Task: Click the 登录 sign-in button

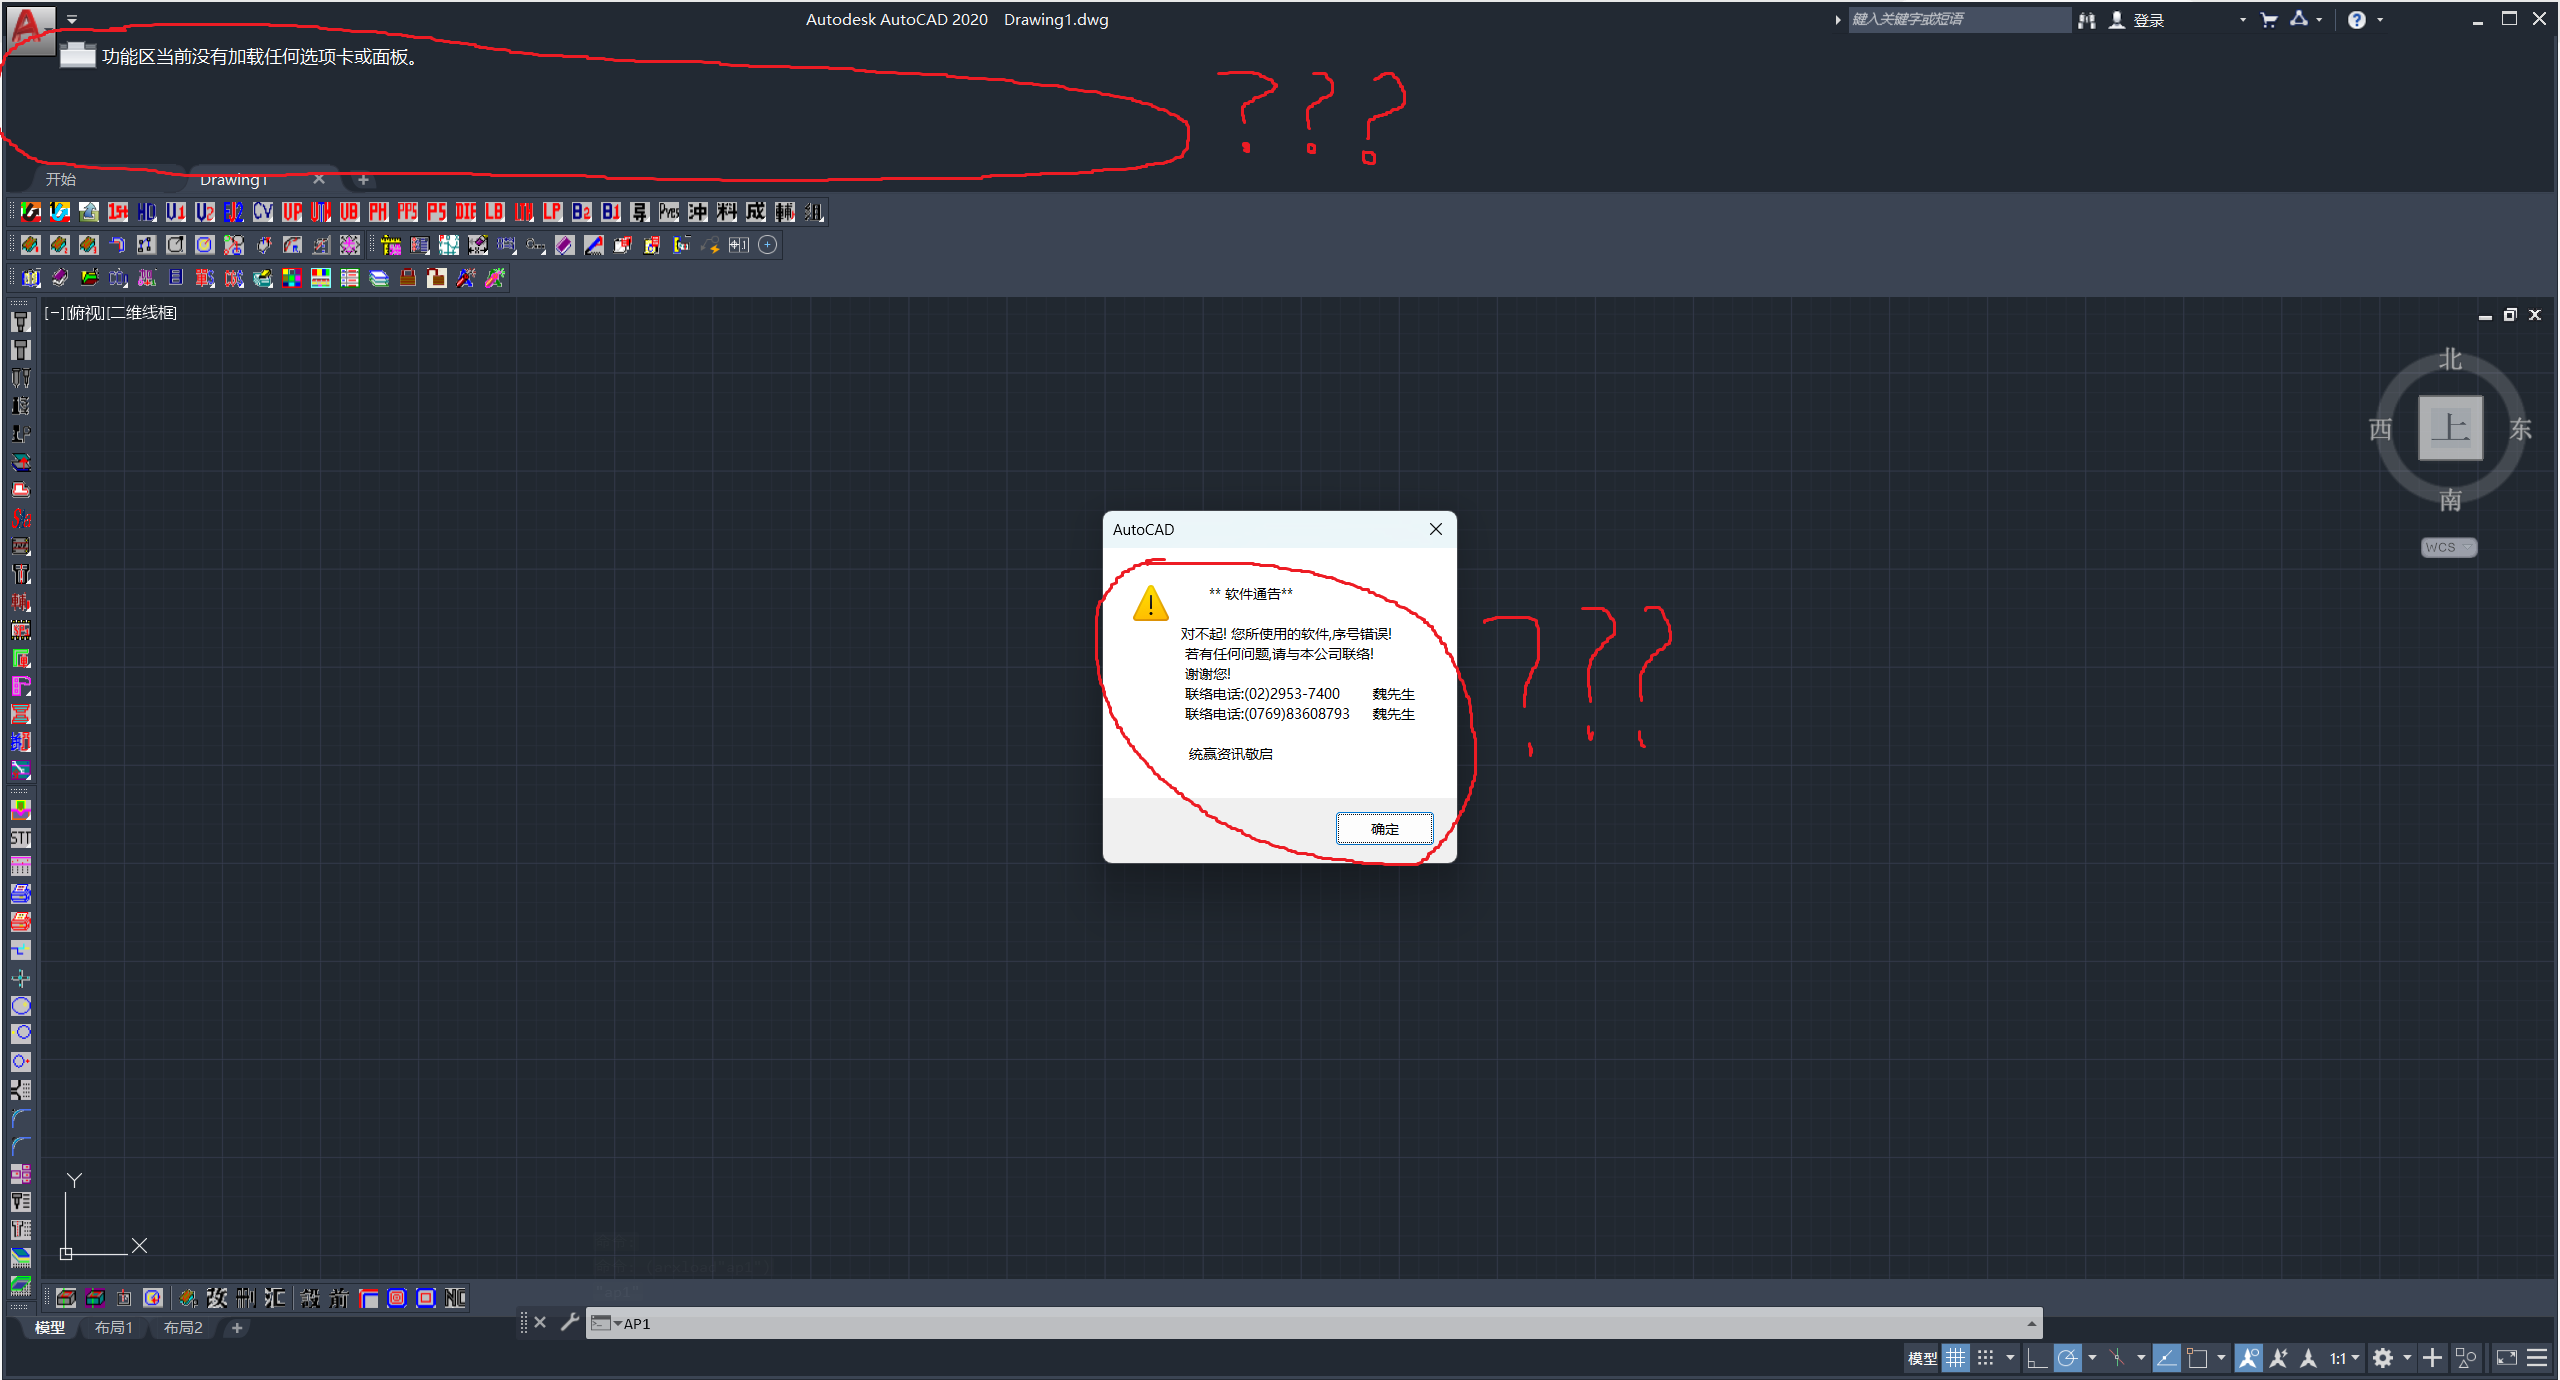Action: (2138, 20)
